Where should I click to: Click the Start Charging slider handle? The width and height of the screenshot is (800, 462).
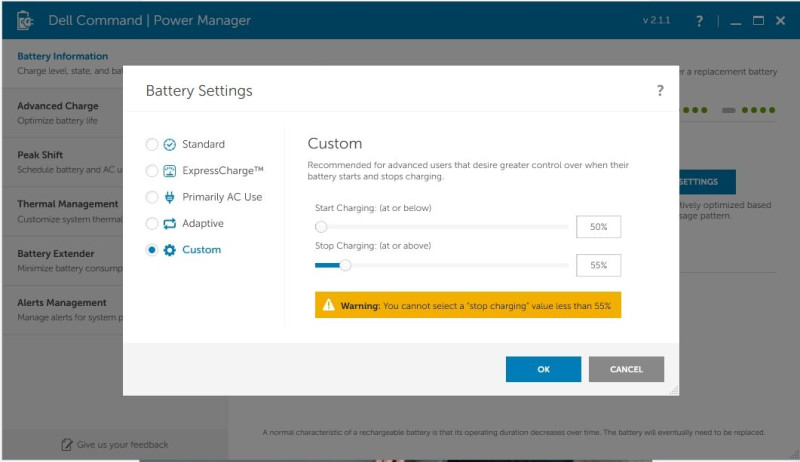coord(321,227)
